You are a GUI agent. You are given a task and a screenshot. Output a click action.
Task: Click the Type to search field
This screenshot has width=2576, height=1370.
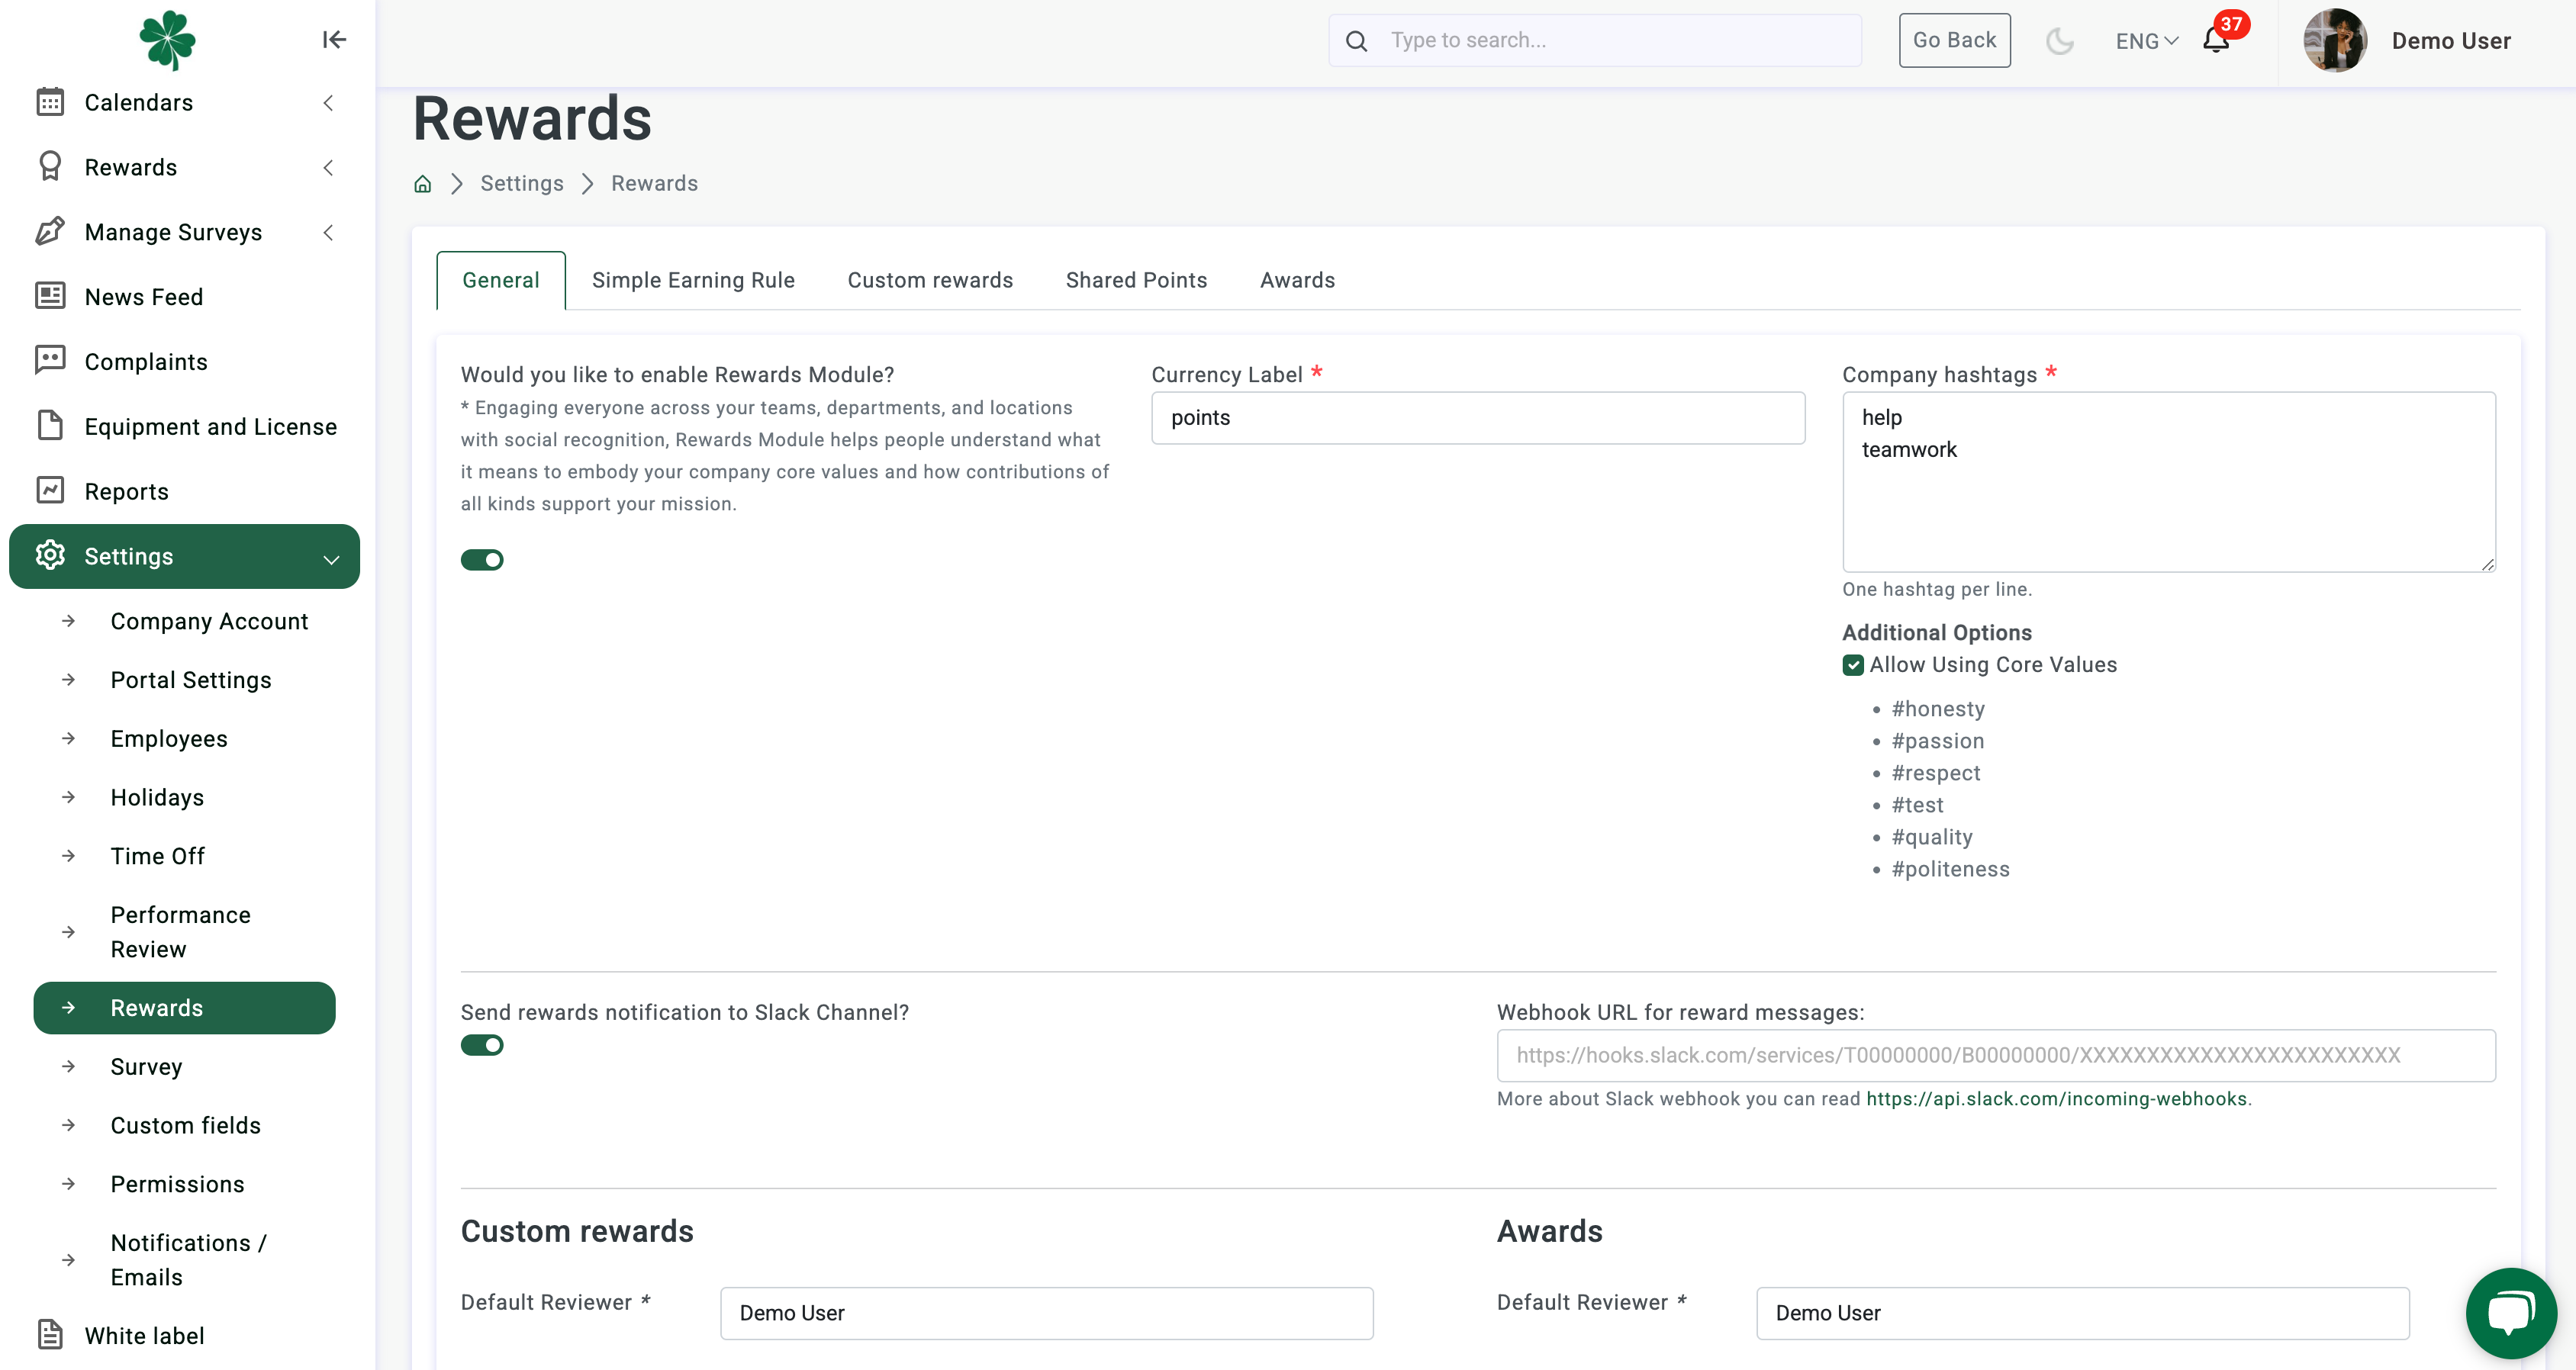click(1595, 40)
